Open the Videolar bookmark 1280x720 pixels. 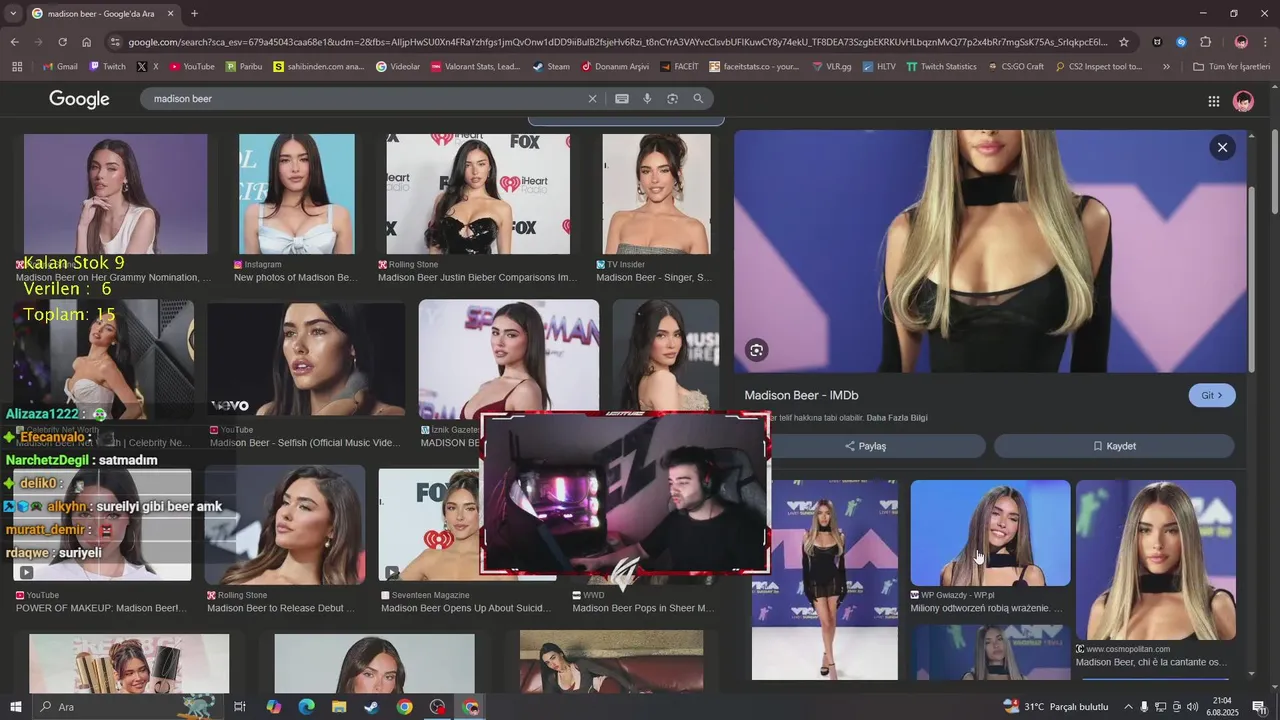(398, 67)
